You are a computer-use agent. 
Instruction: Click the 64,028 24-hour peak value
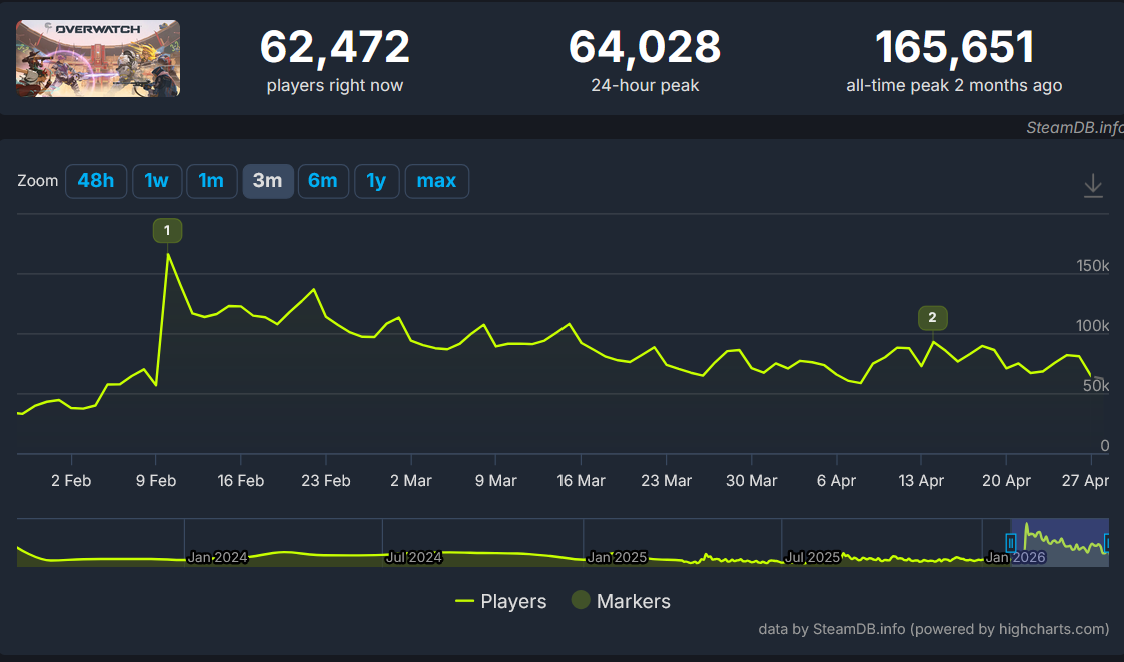645,47
